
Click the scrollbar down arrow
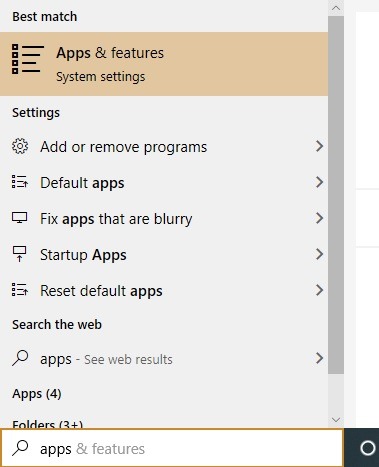coord(336,420)
